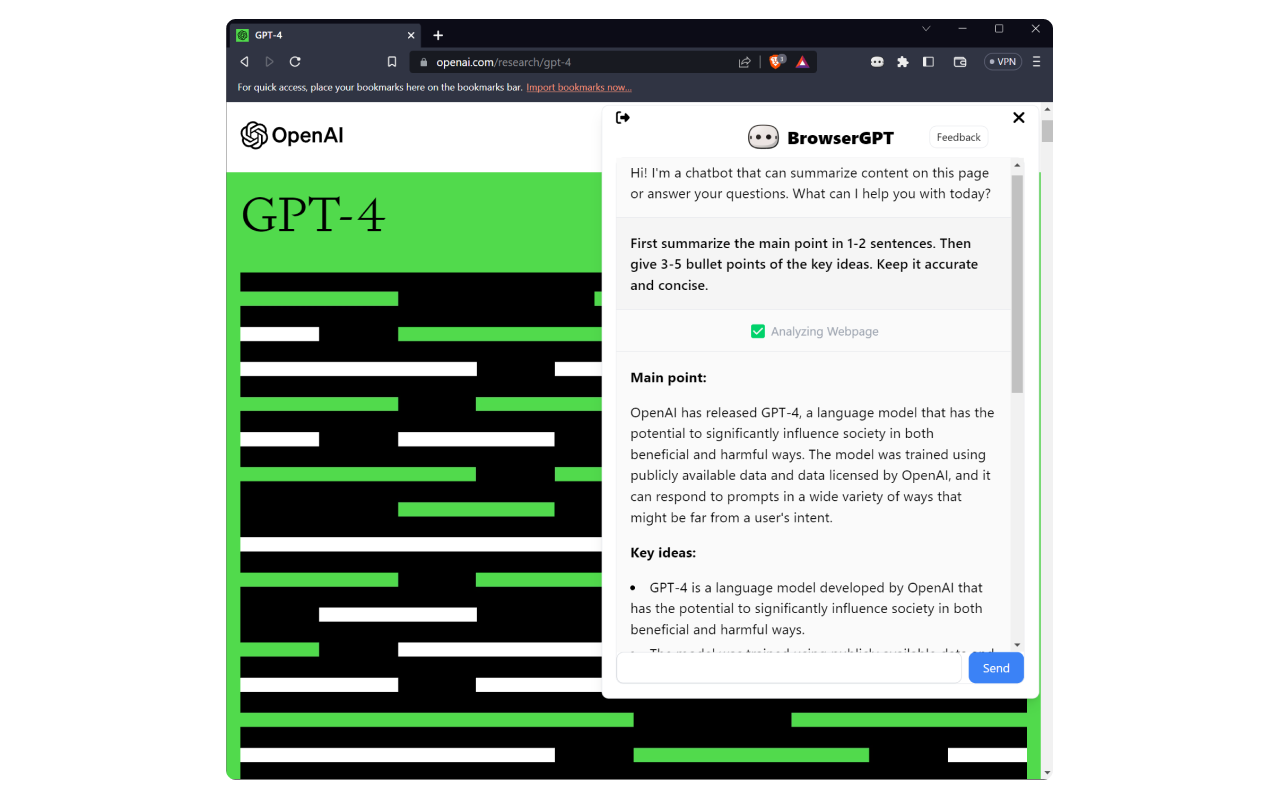
Task: Click the chat scrollbar up arrow
Action: (x=1017, y=165)
